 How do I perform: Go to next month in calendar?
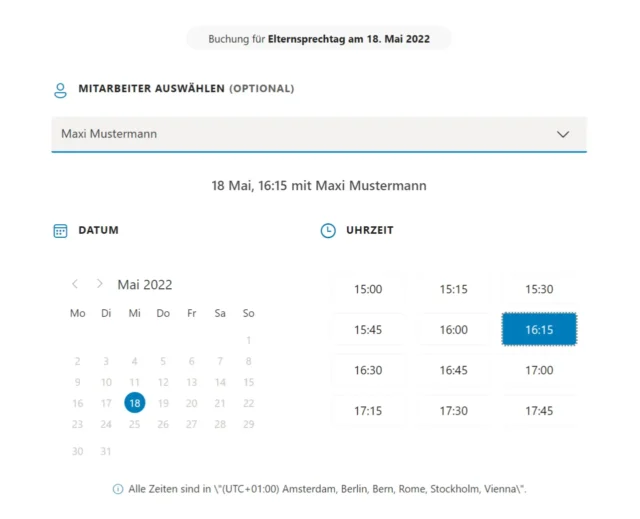pos(99,284)
